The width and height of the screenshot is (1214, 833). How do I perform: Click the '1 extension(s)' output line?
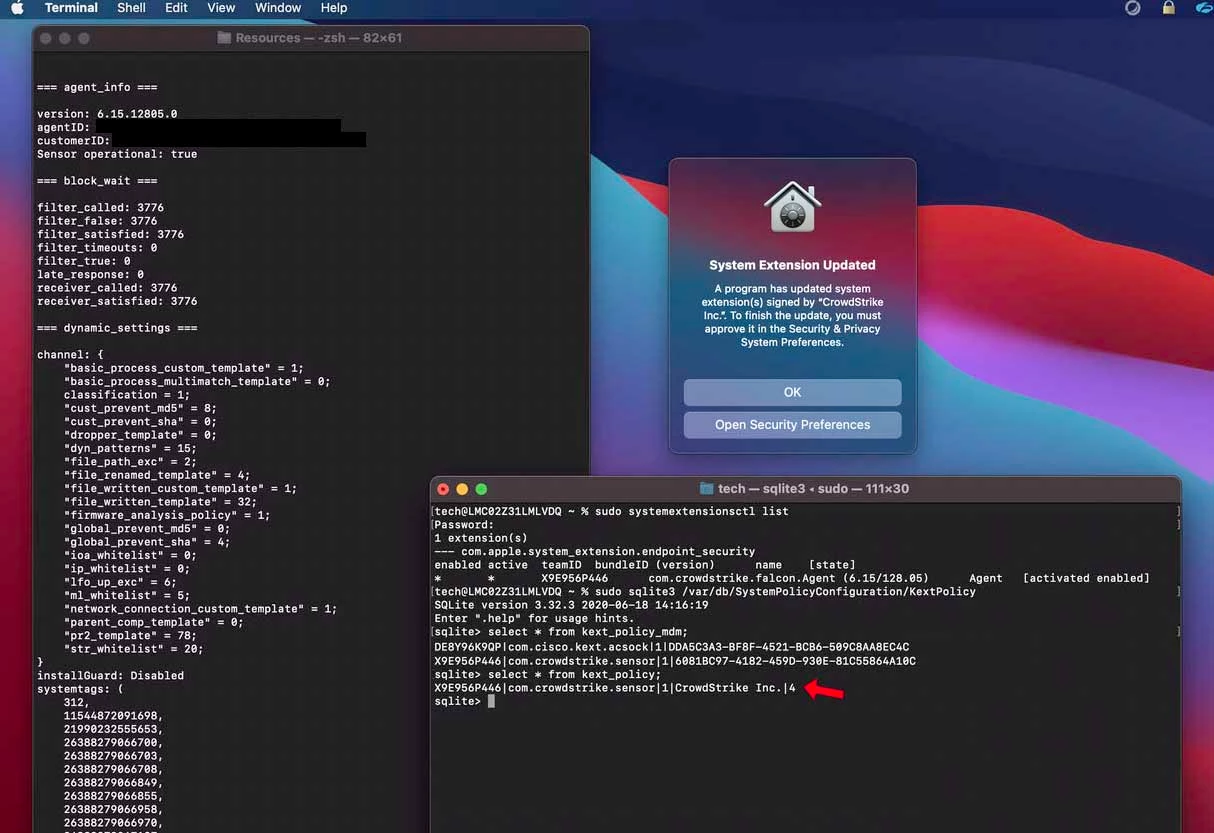click(x=480, y=538)
